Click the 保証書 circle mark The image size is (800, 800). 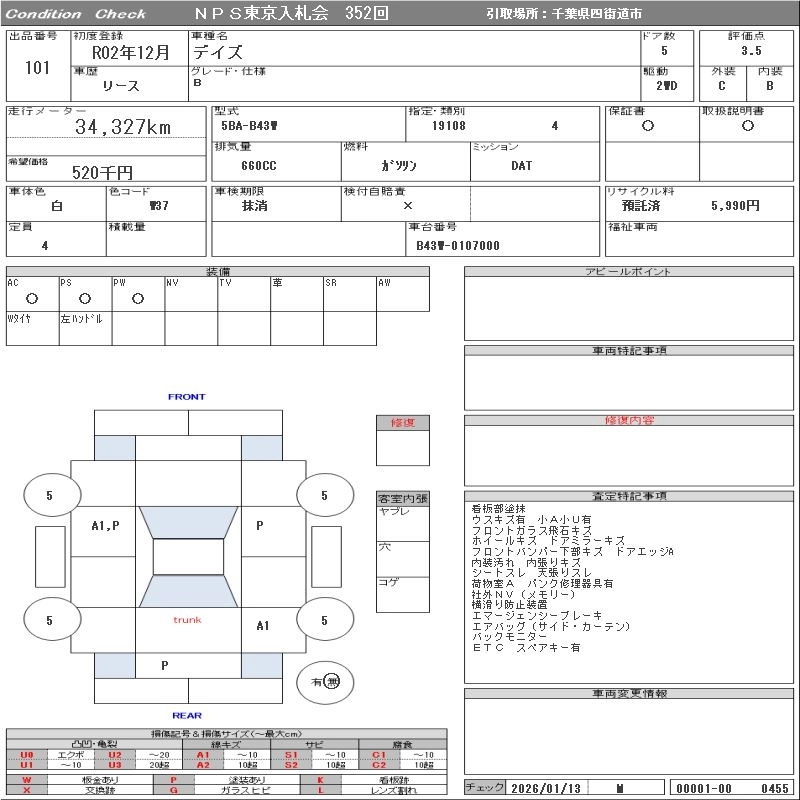(648, 126)
